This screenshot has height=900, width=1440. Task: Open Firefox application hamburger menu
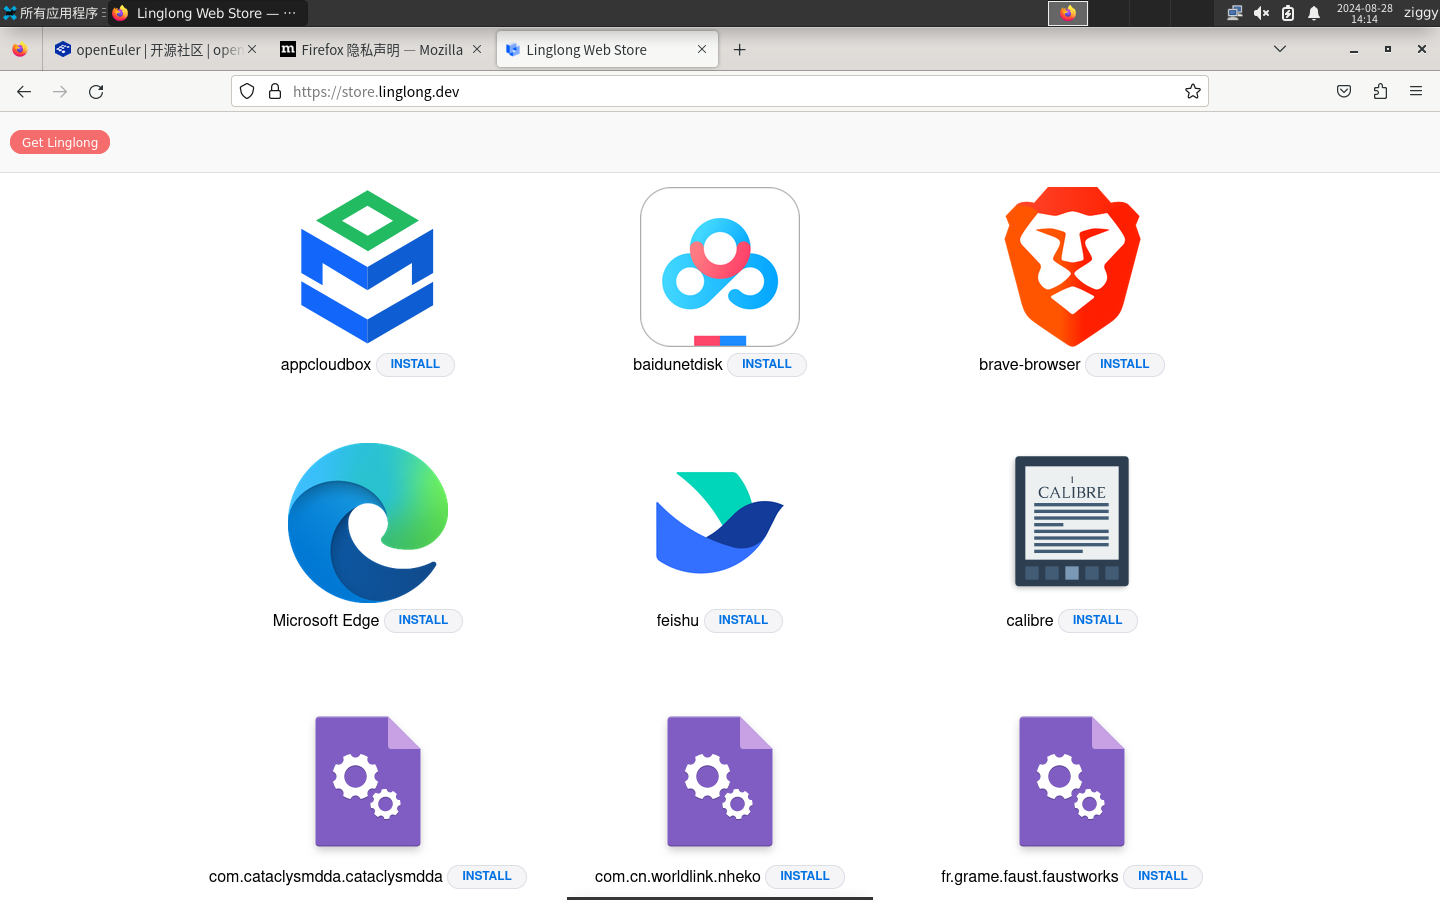click(1416, 91)
